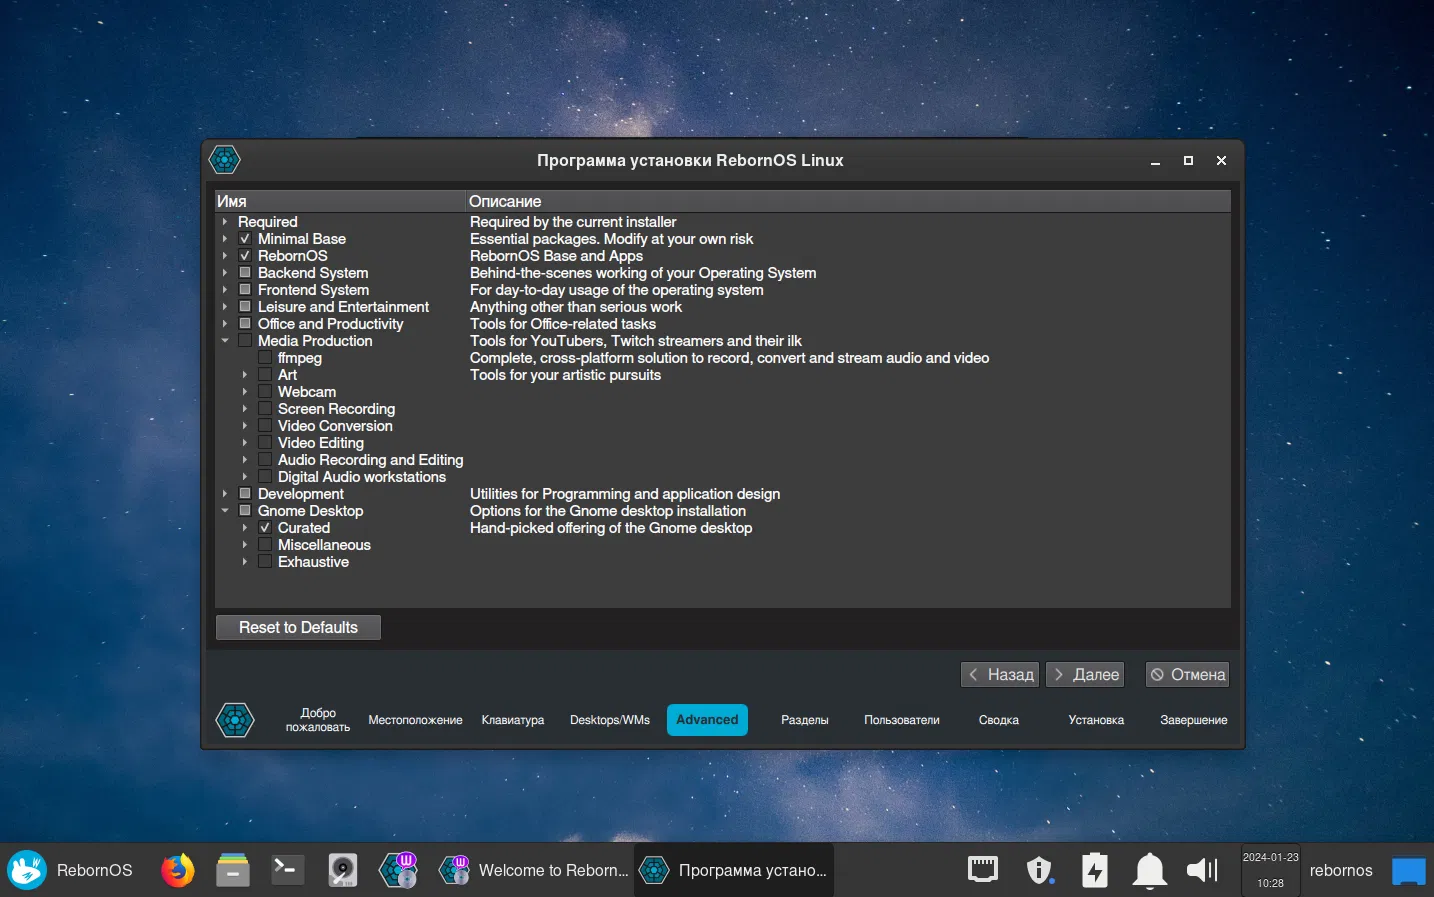Click the Завершение step tab
Image resolution: width=1434 pixels, height=897 pixels.
coord(1194,720)
